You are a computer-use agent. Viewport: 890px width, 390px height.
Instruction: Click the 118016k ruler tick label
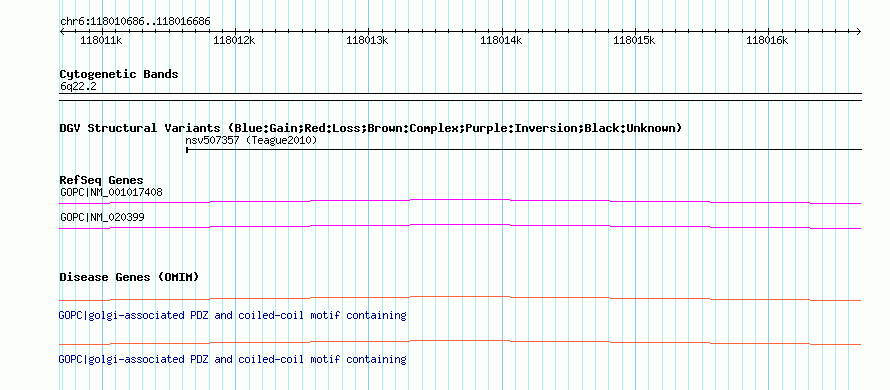point(767,40)
